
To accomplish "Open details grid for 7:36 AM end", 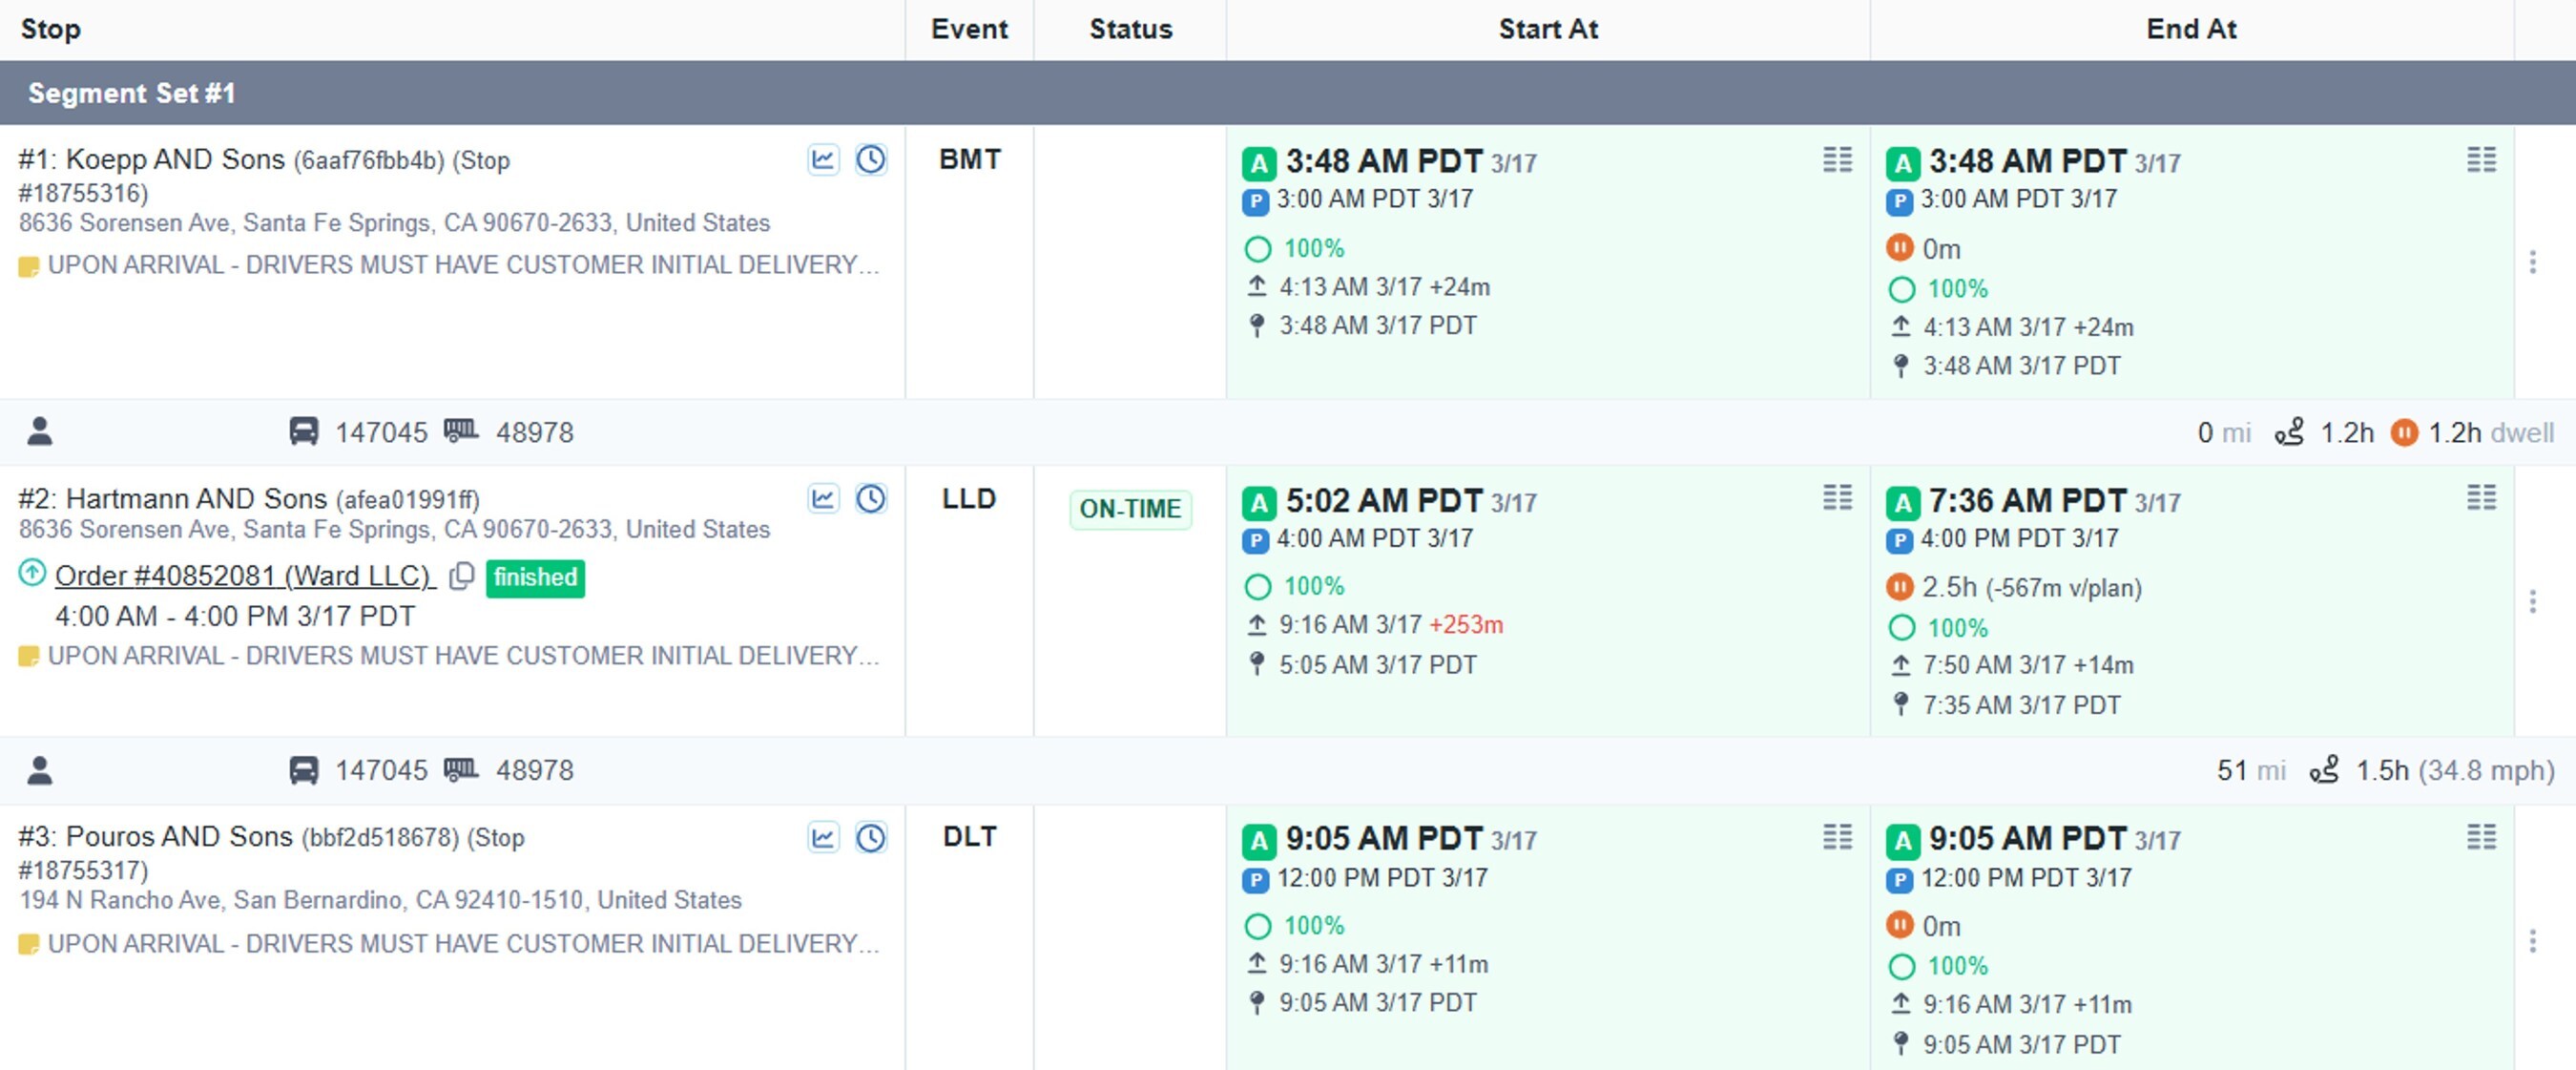I will pos(2481,498).
